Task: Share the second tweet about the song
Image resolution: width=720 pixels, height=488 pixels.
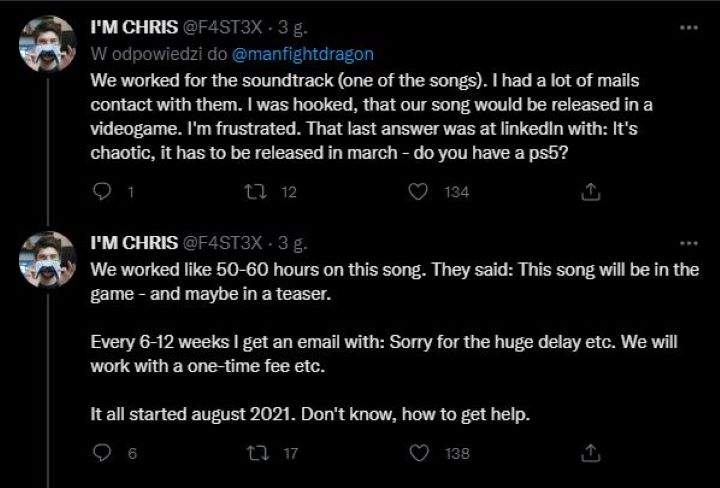Action: (x=590, y=454)
